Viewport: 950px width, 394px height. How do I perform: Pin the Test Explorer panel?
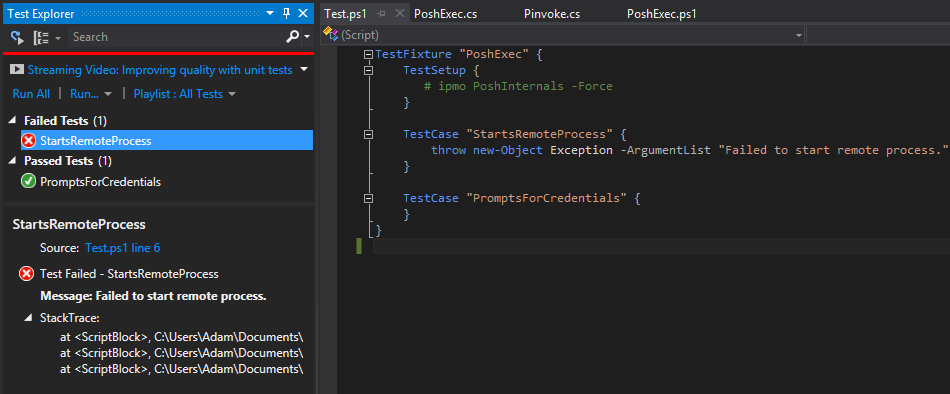(287, 13)
